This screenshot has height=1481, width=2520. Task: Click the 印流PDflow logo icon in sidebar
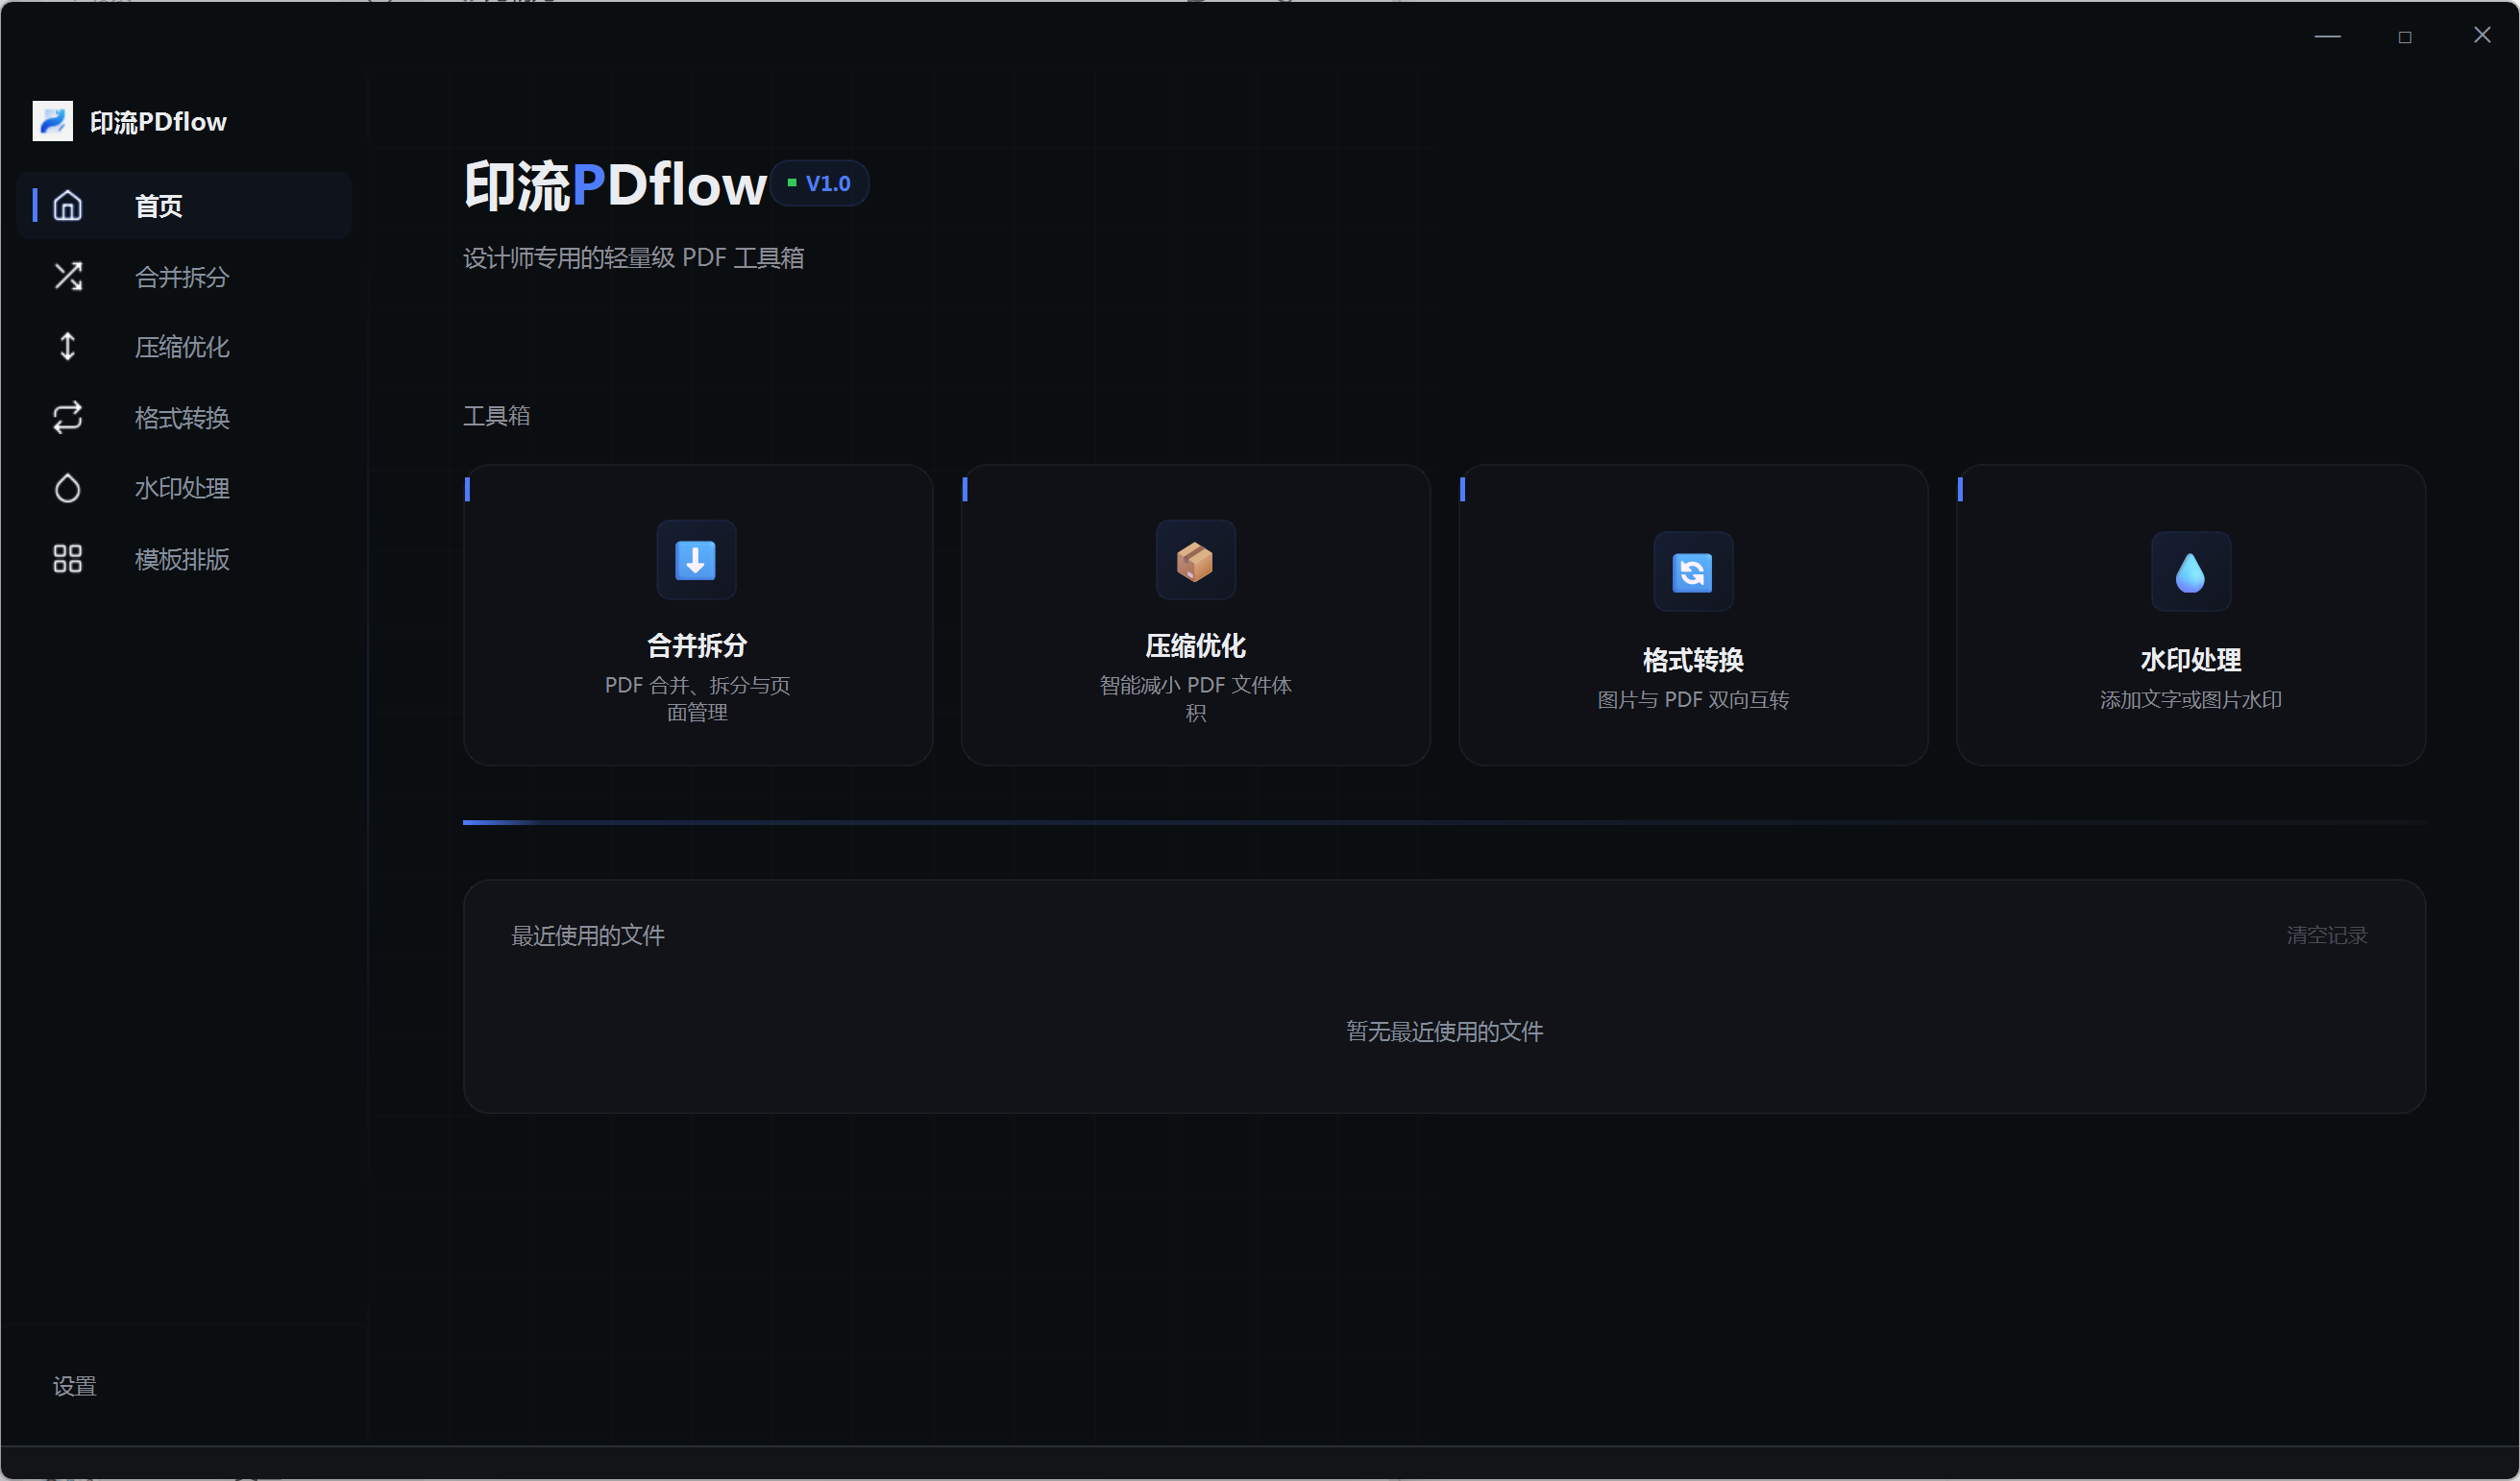(52, 121)
